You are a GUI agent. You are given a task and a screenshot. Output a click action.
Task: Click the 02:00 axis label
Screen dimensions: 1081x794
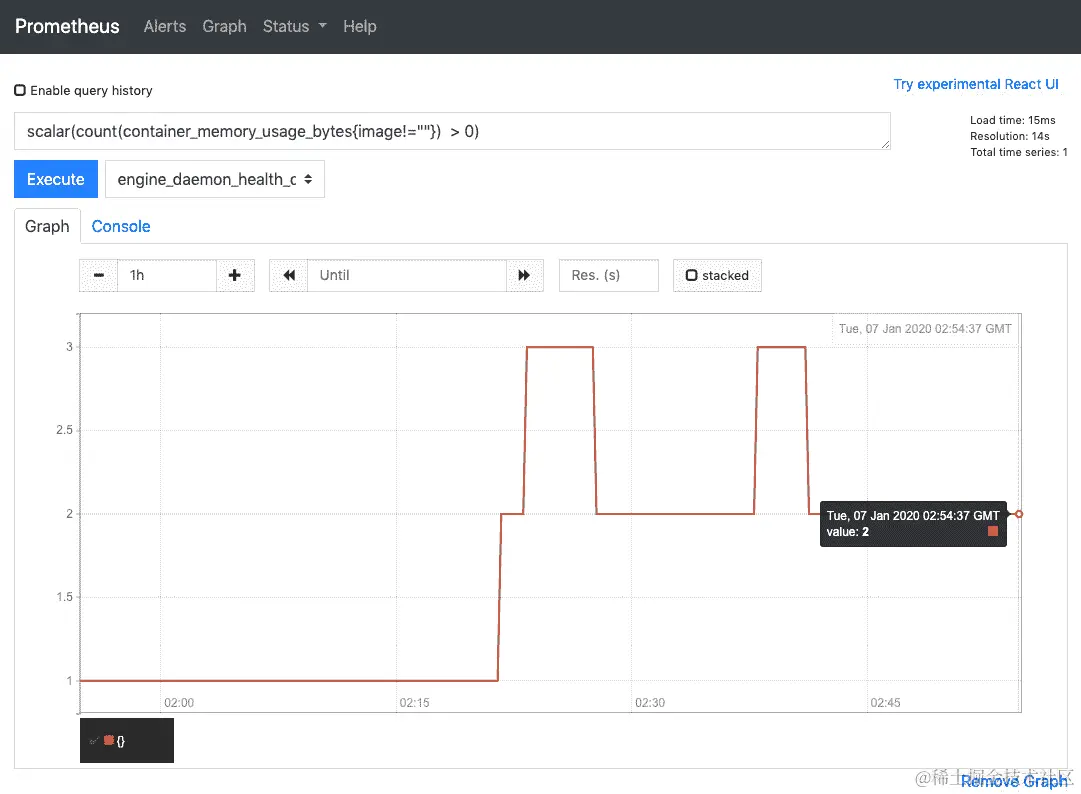point(179,702)
